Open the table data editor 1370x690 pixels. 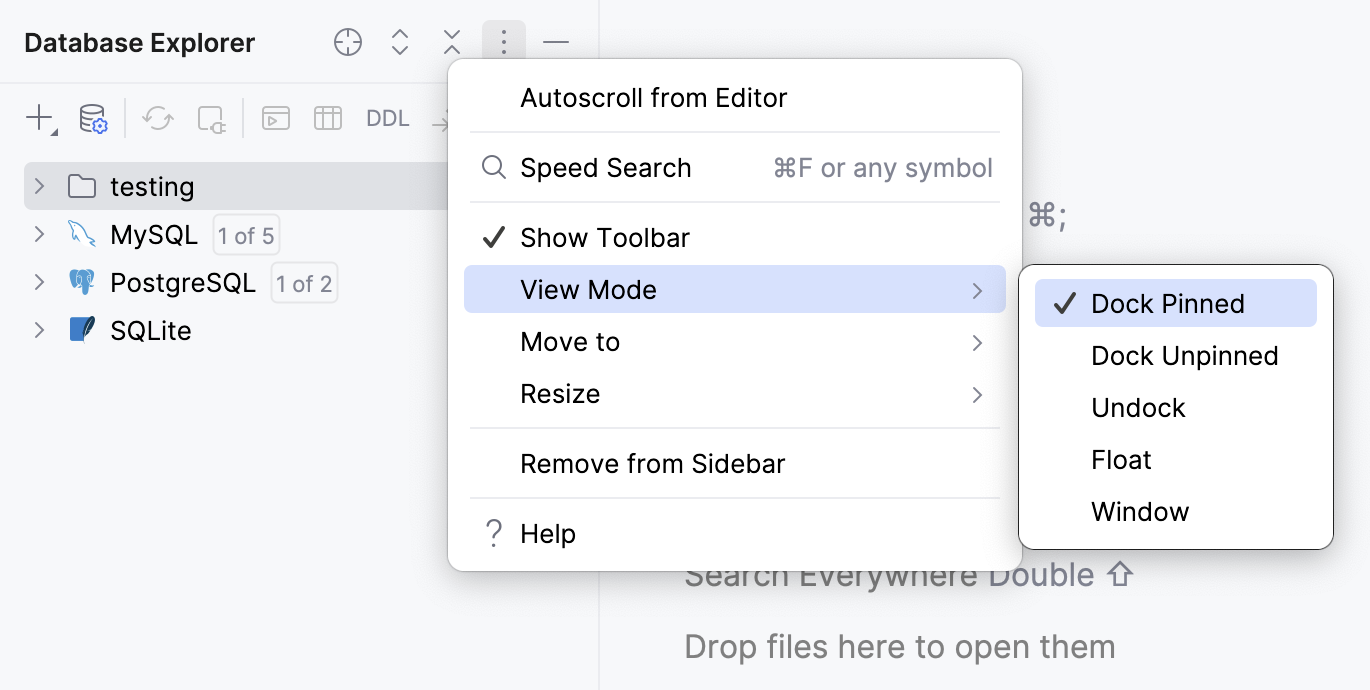click(x=327, y=118)
